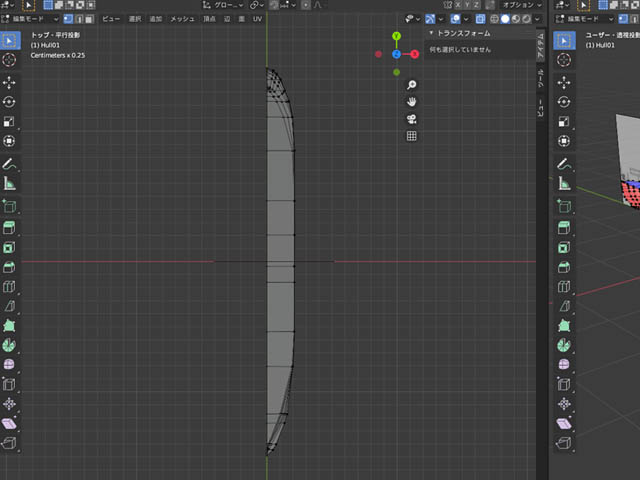This screenshot has height=480, width=640.
Task: Switch to the ツール sidebar tab
Action: click(540, 78)
